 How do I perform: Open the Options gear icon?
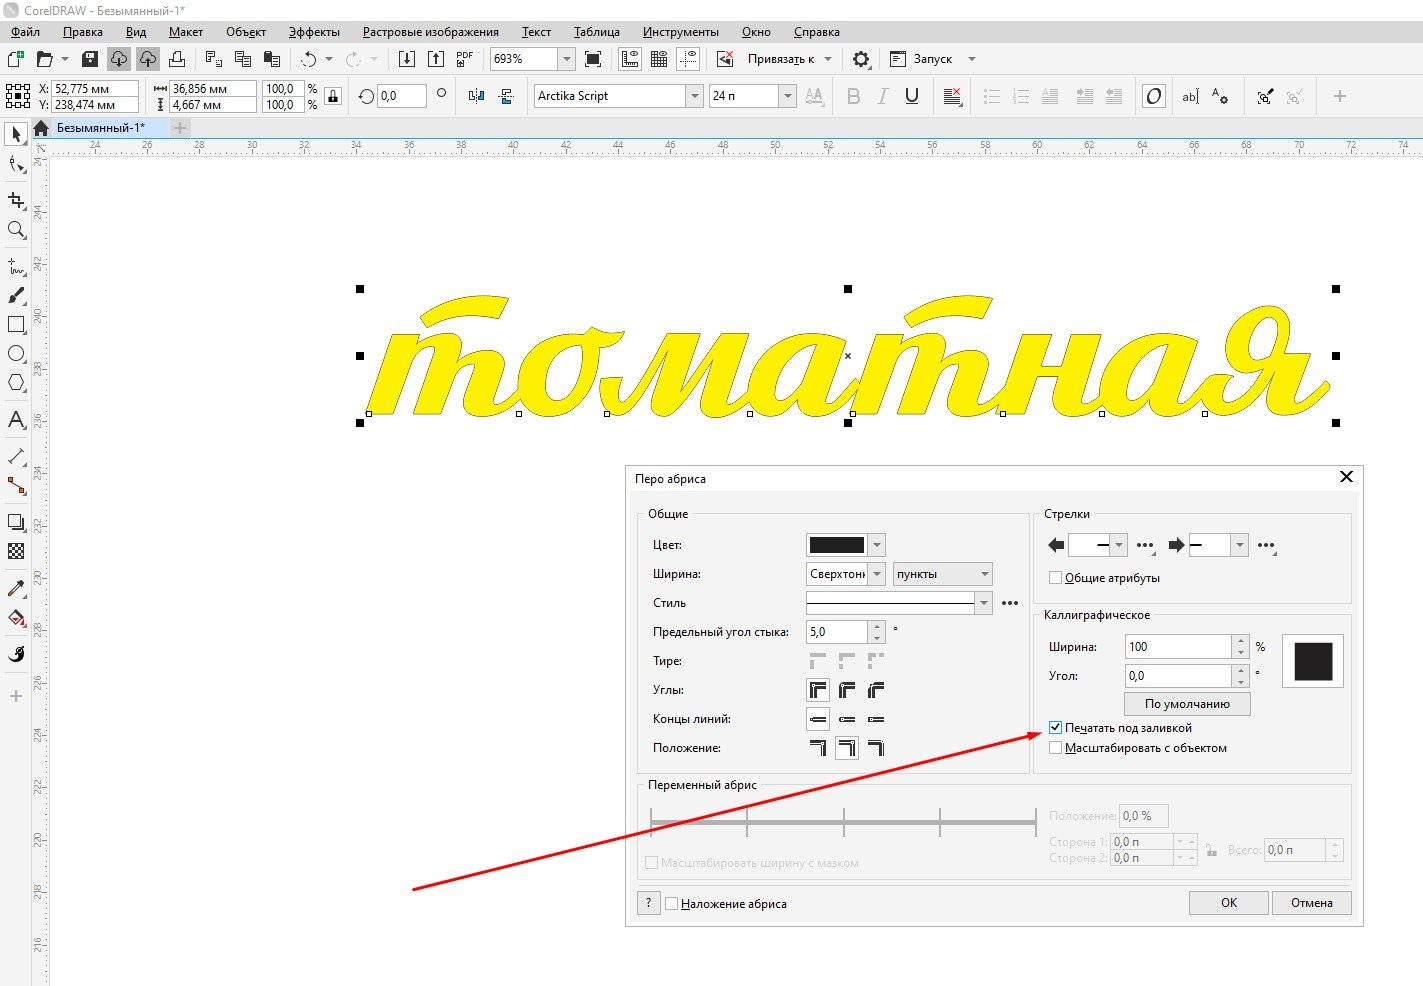861,59
